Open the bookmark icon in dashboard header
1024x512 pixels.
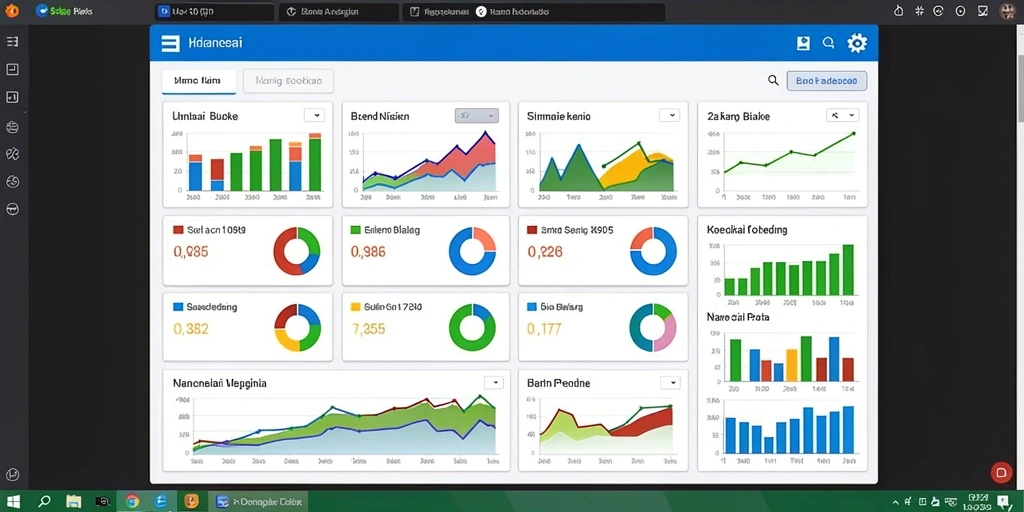coord(803,43)
